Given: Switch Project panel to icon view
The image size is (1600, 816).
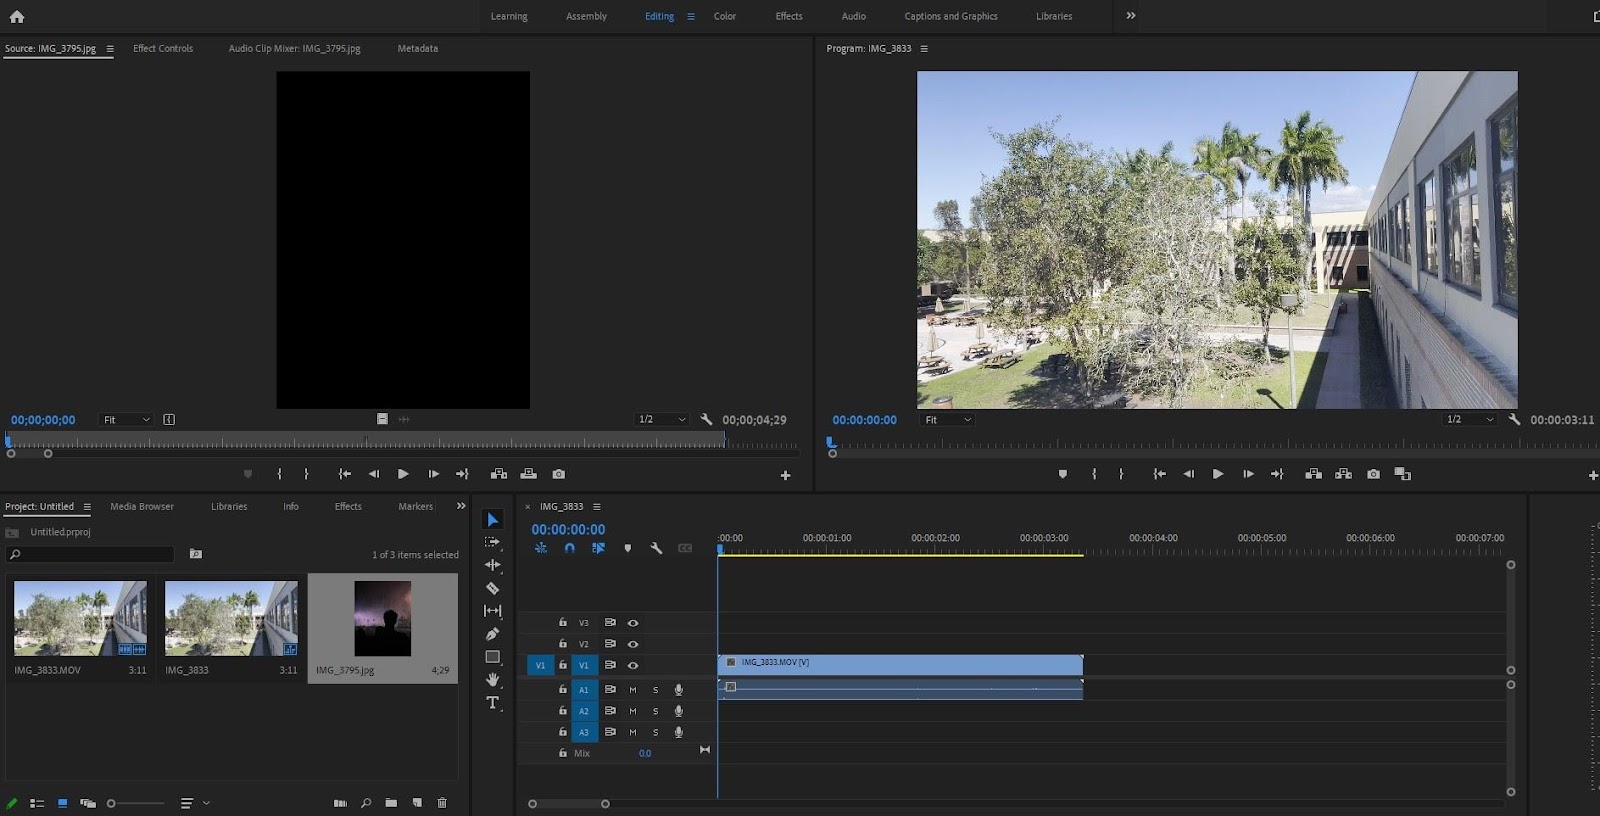Looking at the screenshot, I should 62,803.
